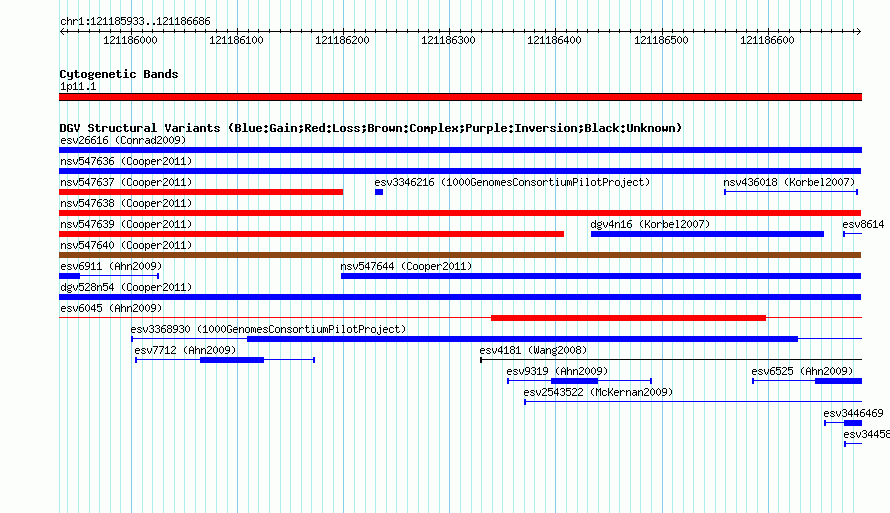Click ruler position 121186200
Screen dimensions: 890x513
point(342,40)
